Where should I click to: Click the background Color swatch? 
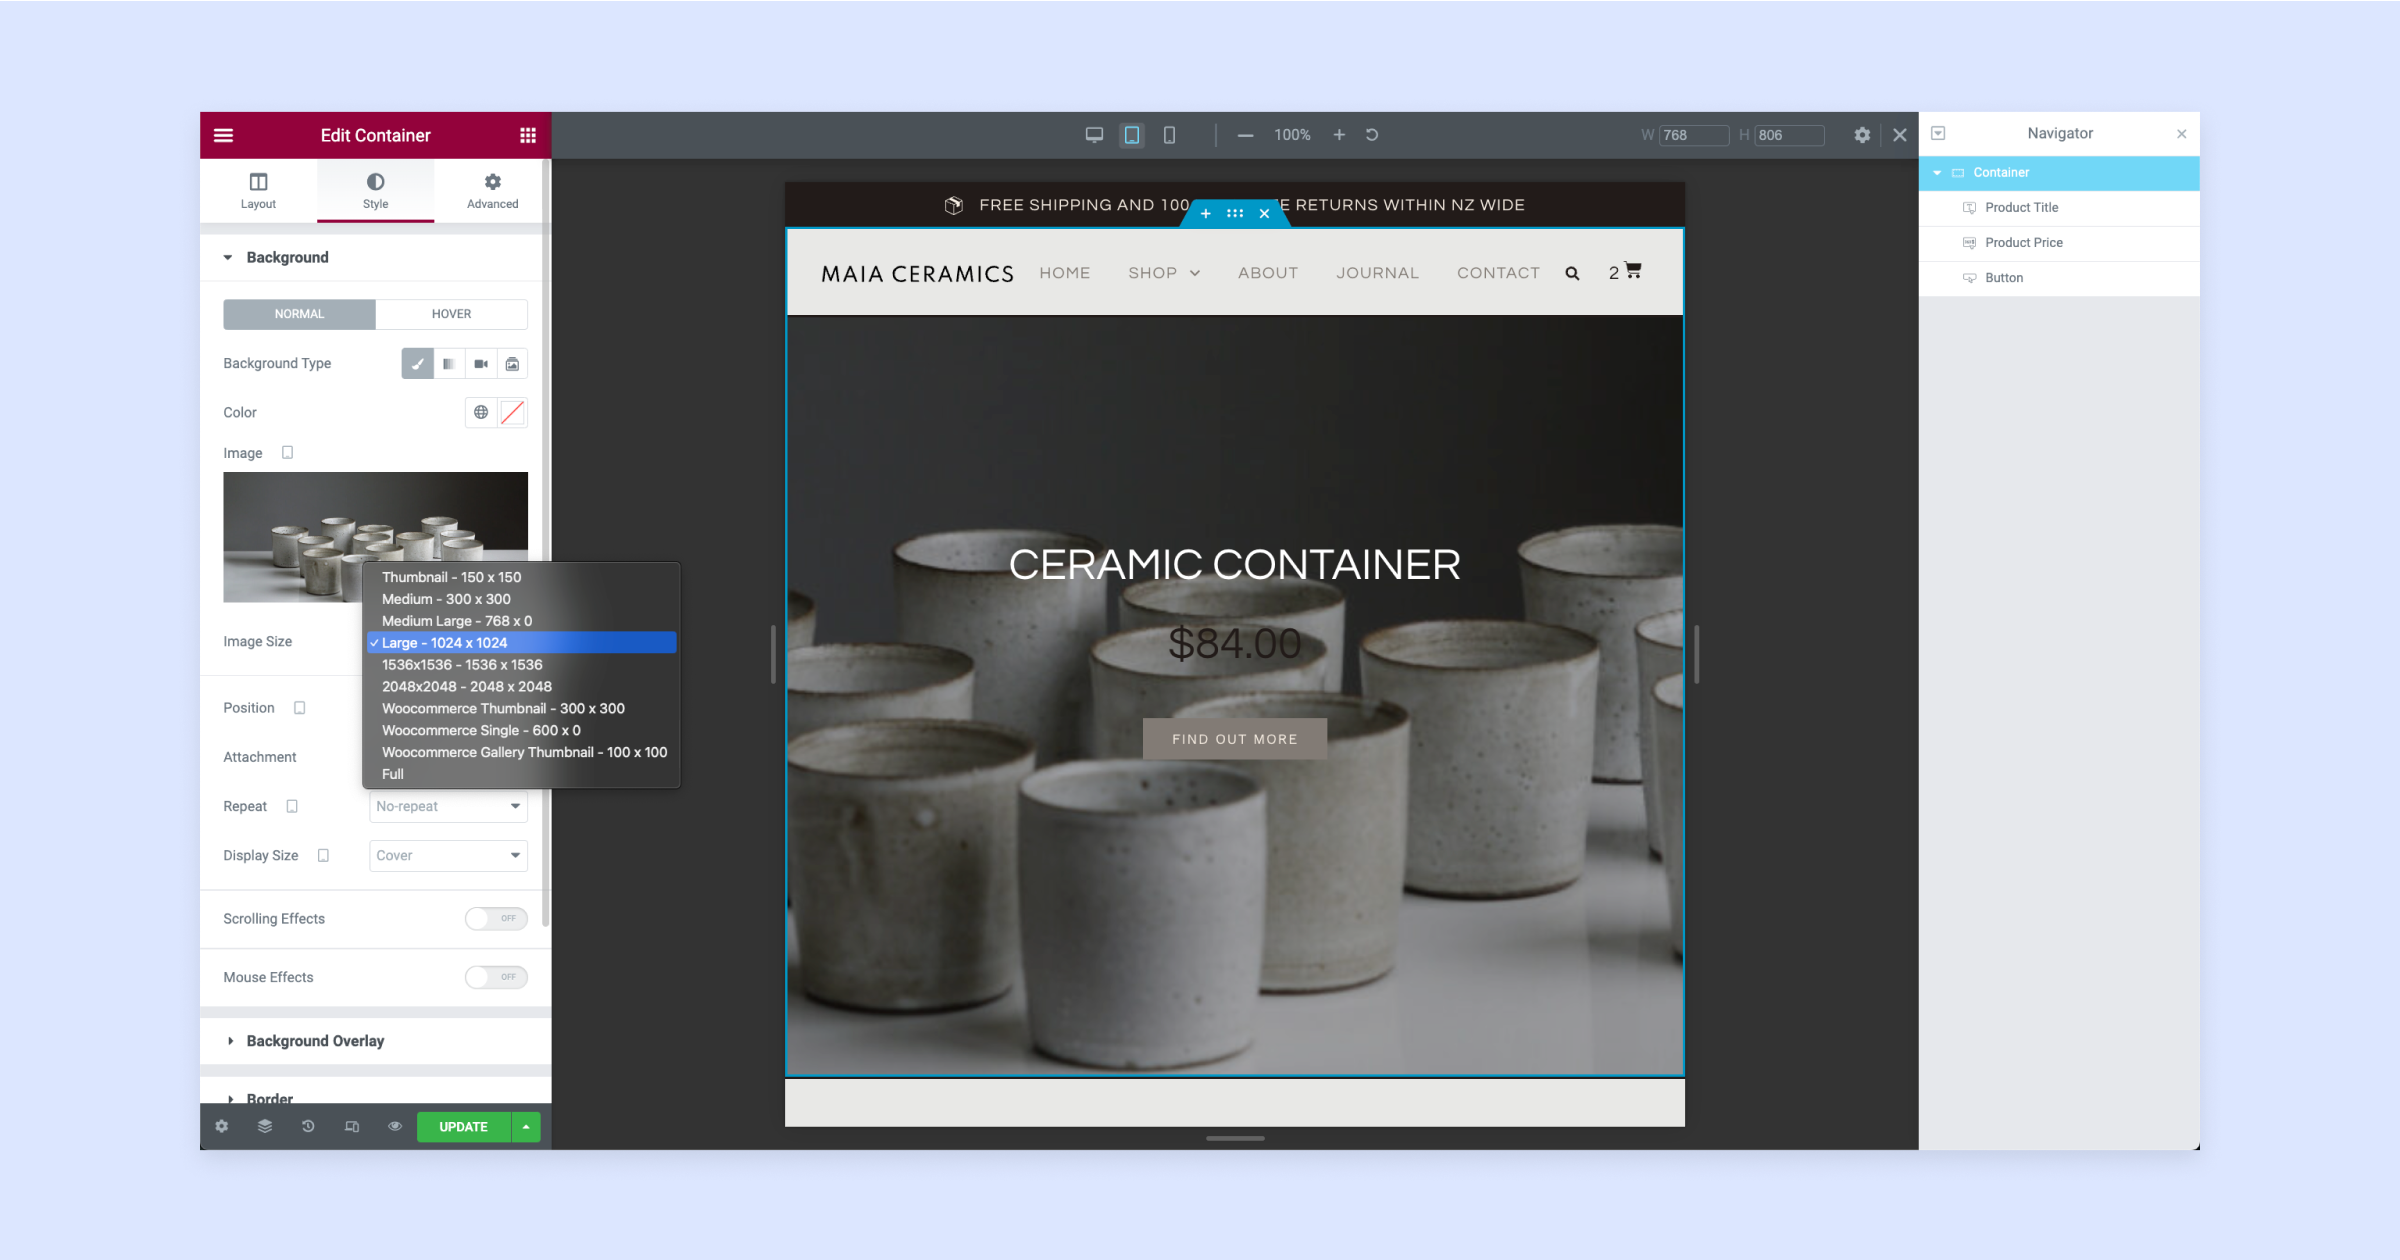pyautogui.click(x=512, y=412)
